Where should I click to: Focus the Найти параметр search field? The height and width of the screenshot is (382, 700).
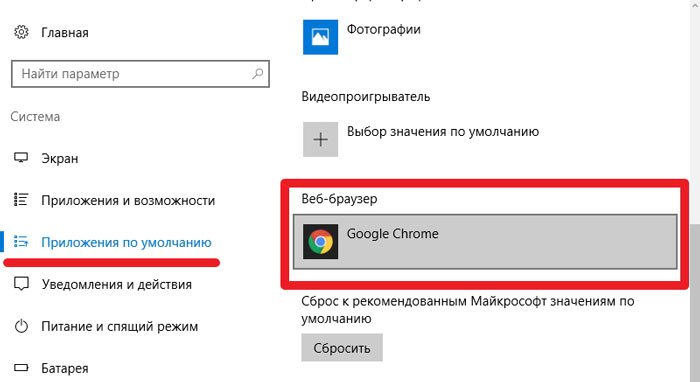point(140,74)
